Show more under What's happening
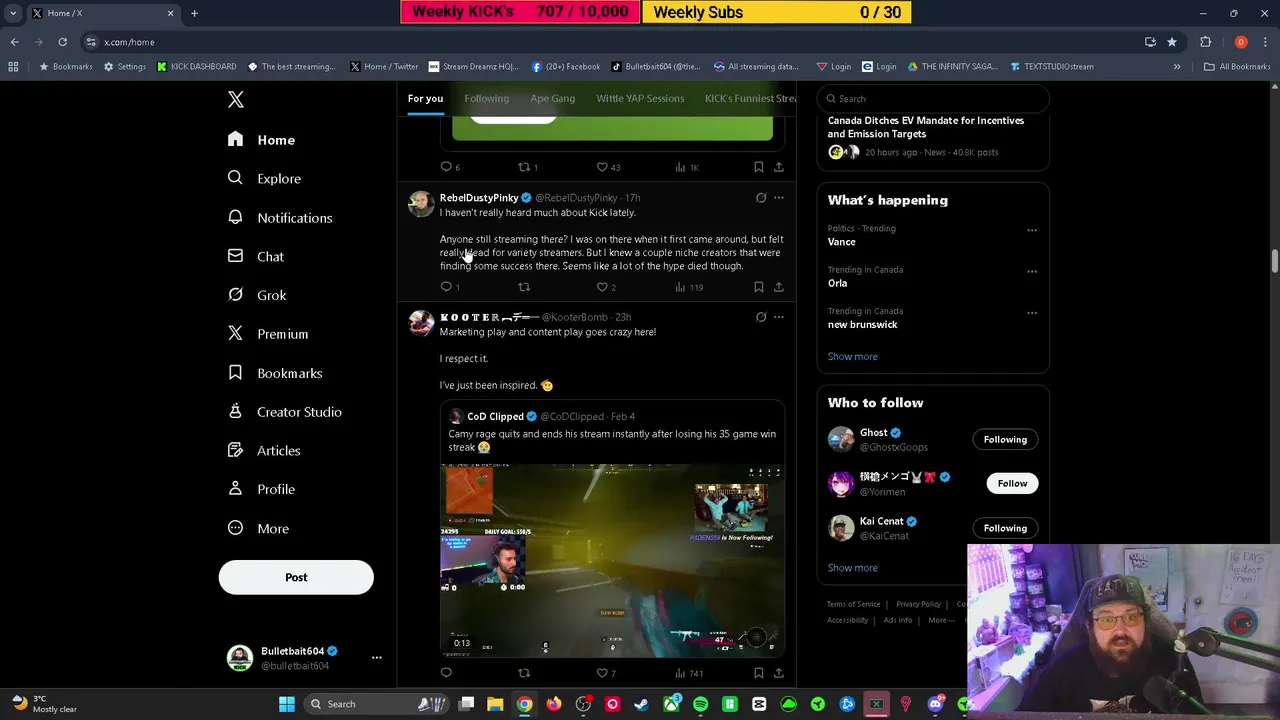 point(852,356)
